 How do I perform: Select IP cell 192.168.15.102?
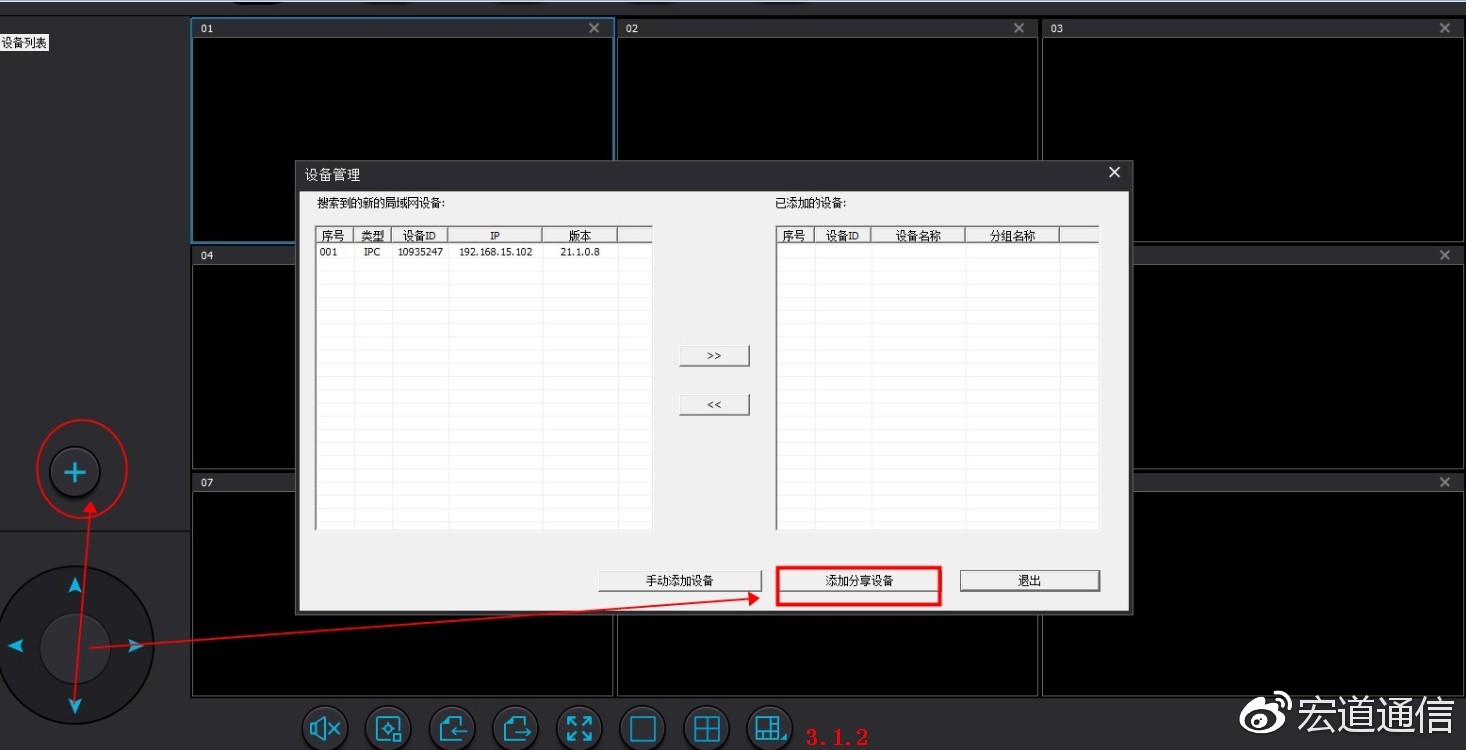click(496, 252)
